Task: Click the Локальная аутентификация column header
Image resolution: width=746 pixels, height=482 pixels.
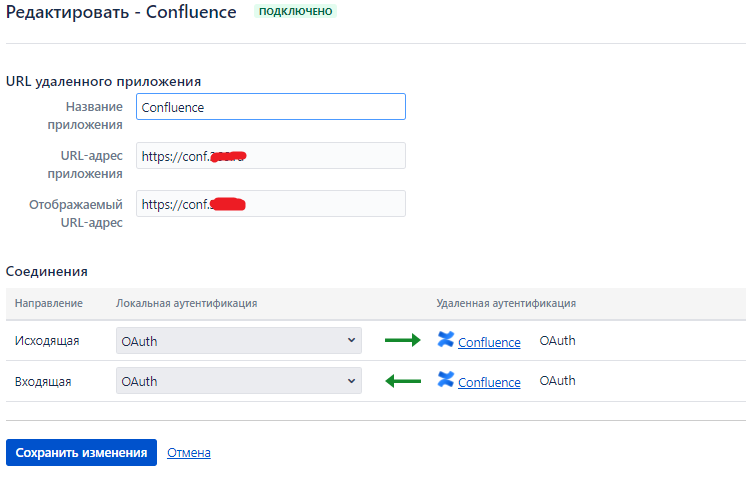Action: pos(186,303)
